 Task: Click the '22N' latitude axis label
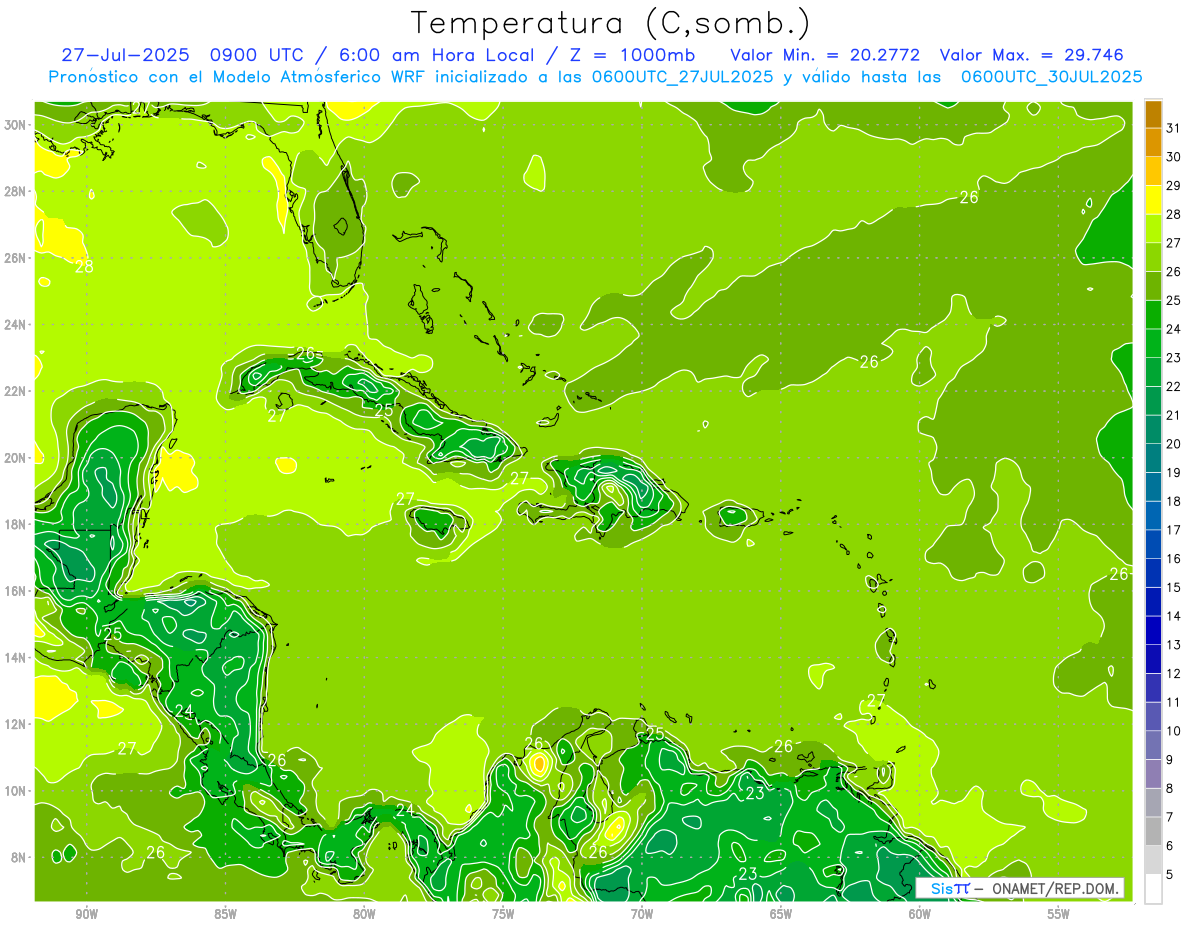coord(17,391)
